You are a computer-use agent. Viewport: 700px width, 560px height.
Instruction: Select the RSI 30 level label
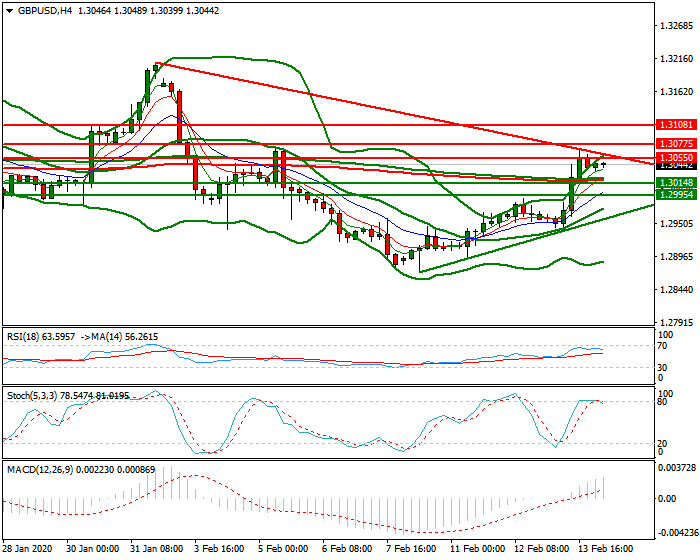click(x=662, y=368)
